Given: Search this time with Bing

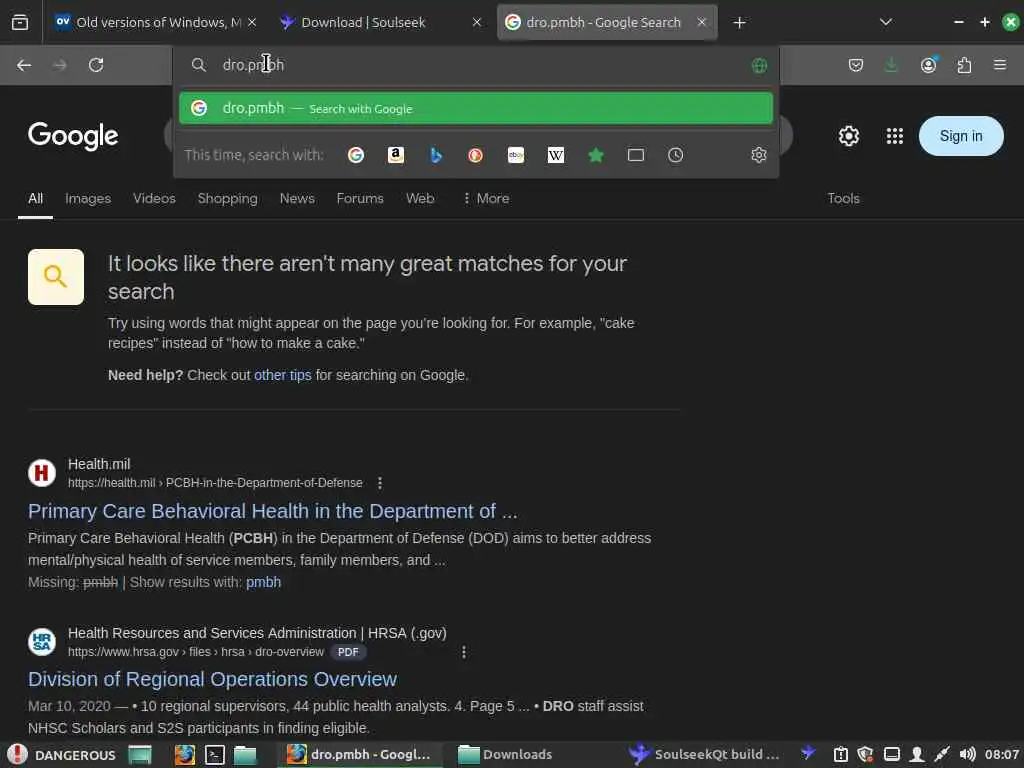Looking at the screenshot, I should pyautogui.click(x=436, y=155).
